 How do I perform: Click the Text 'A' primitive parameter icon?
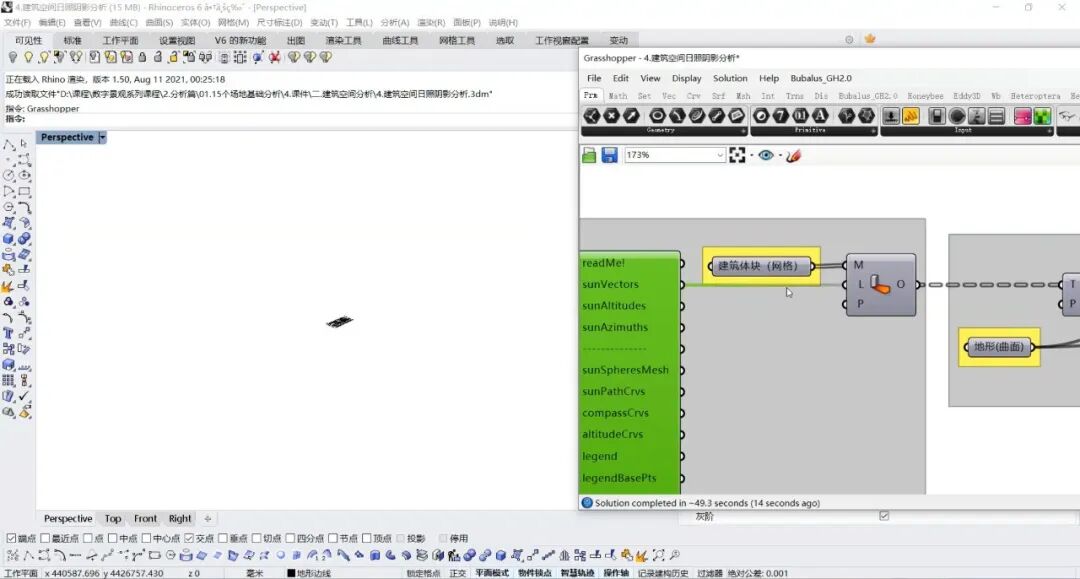pos(820,116)
